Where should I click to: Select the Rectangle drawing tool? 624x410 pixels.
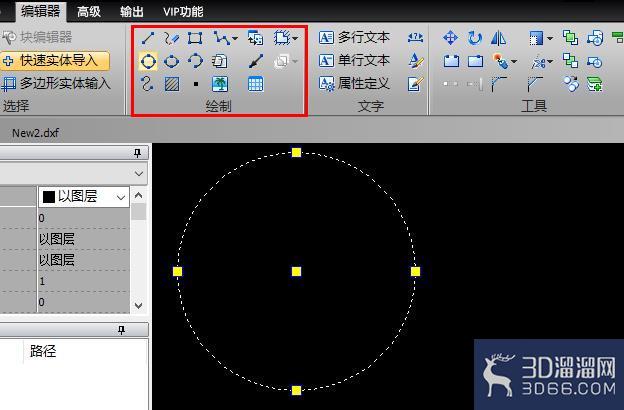pos(195,38)
